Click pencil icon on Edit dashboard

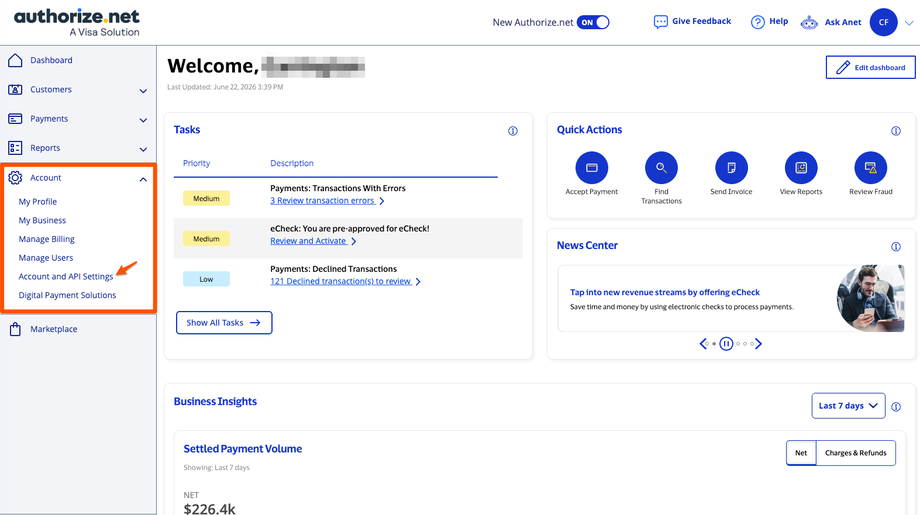843,67
